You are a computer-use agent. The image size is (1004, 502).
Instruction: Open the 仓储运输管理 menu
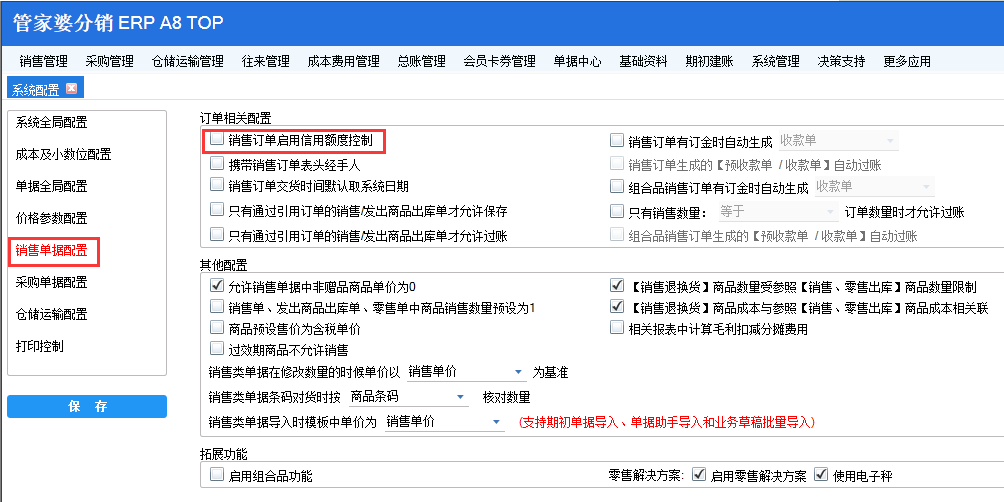pyautogui.click(x=188, y=62)
